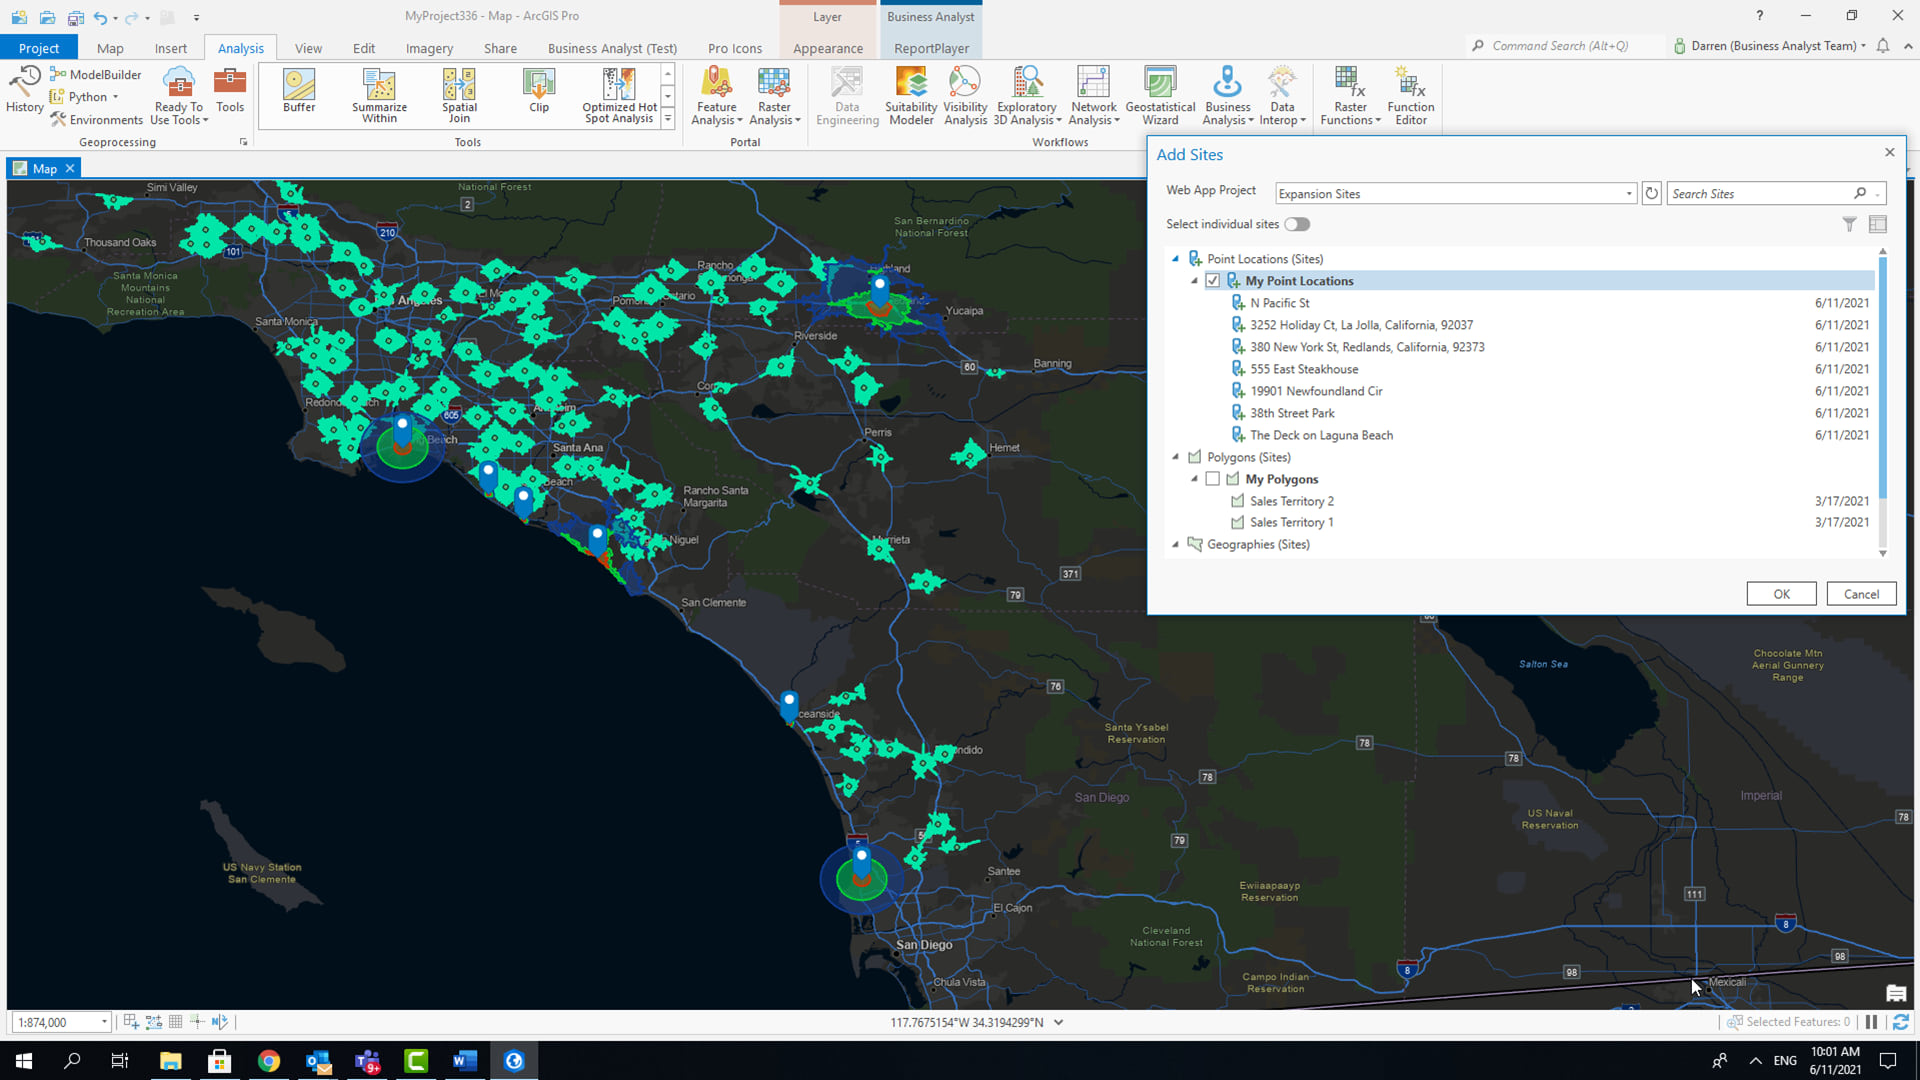Open the Spatial Join tool
Screen dimensions: 1920x1080
click(459, 95)
